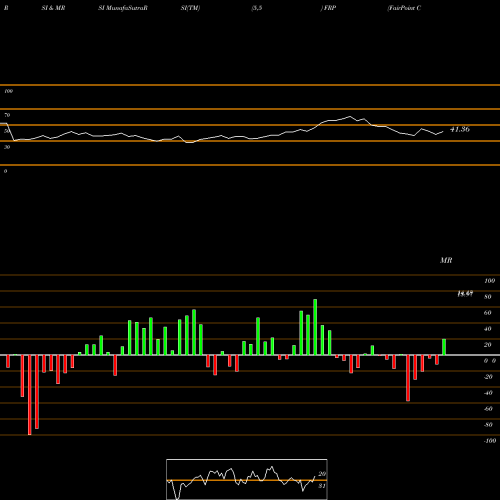The width and height of the screenshot is (500, 500).
Task: Click the '(5,5' parameter header text
Action: click(x=257, y=8)
